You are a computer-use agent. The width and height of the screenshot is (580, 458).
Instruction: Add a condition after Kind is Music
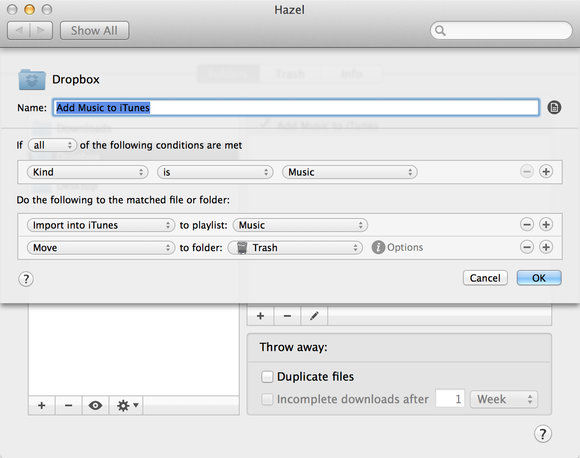546,172
